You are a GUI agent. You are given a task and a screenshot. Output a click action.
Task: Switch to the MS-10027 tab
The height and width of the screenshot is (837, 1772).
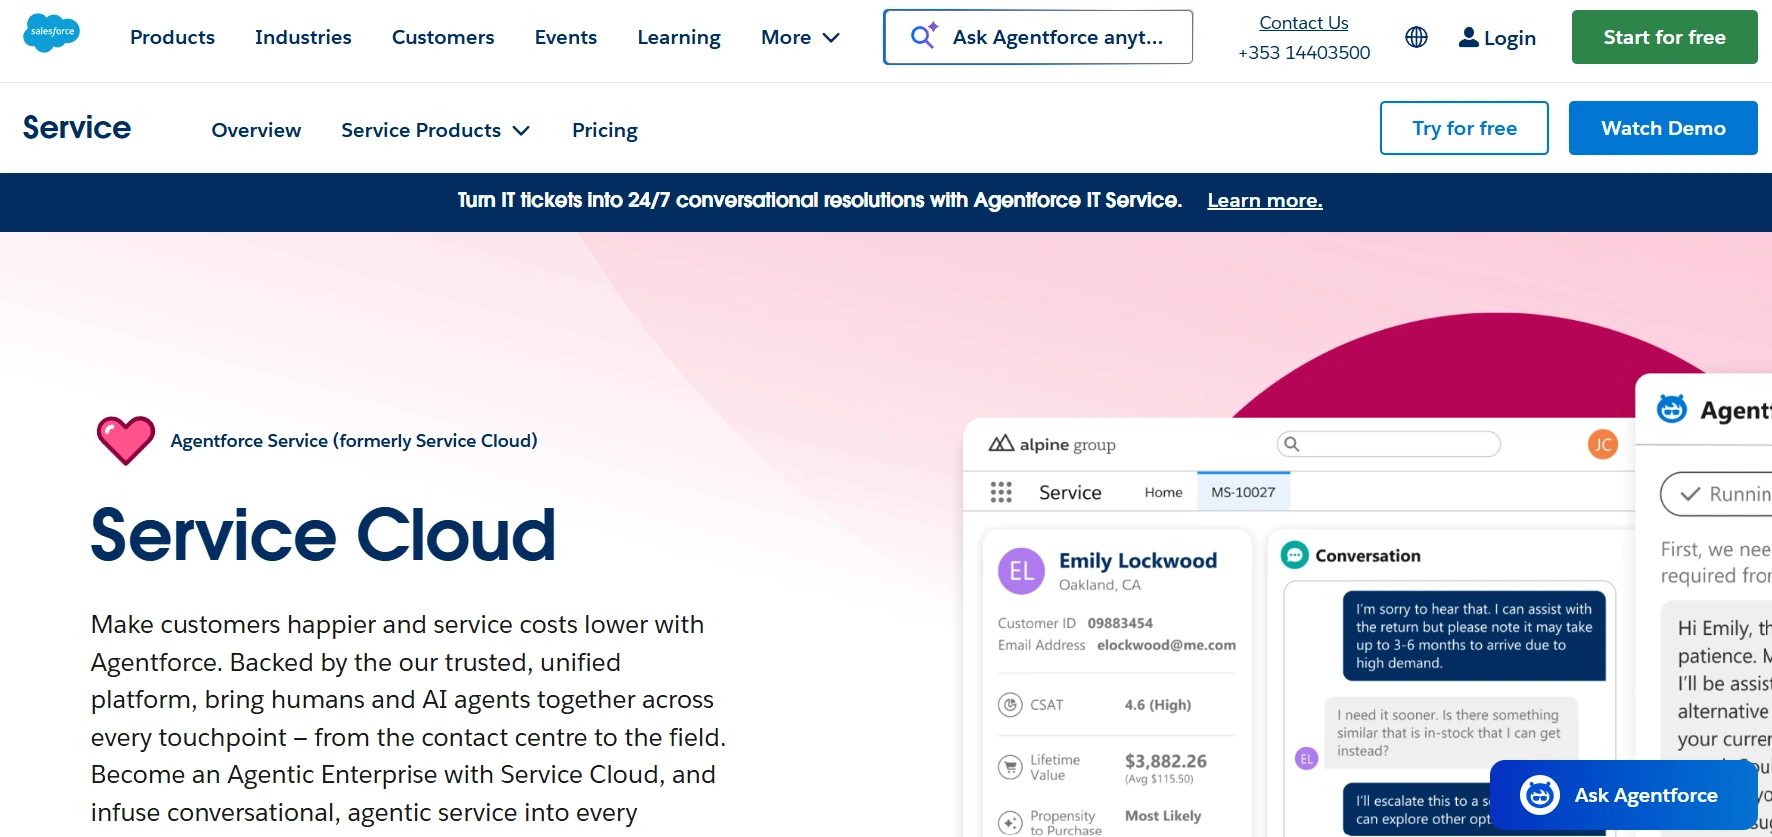1243,492
